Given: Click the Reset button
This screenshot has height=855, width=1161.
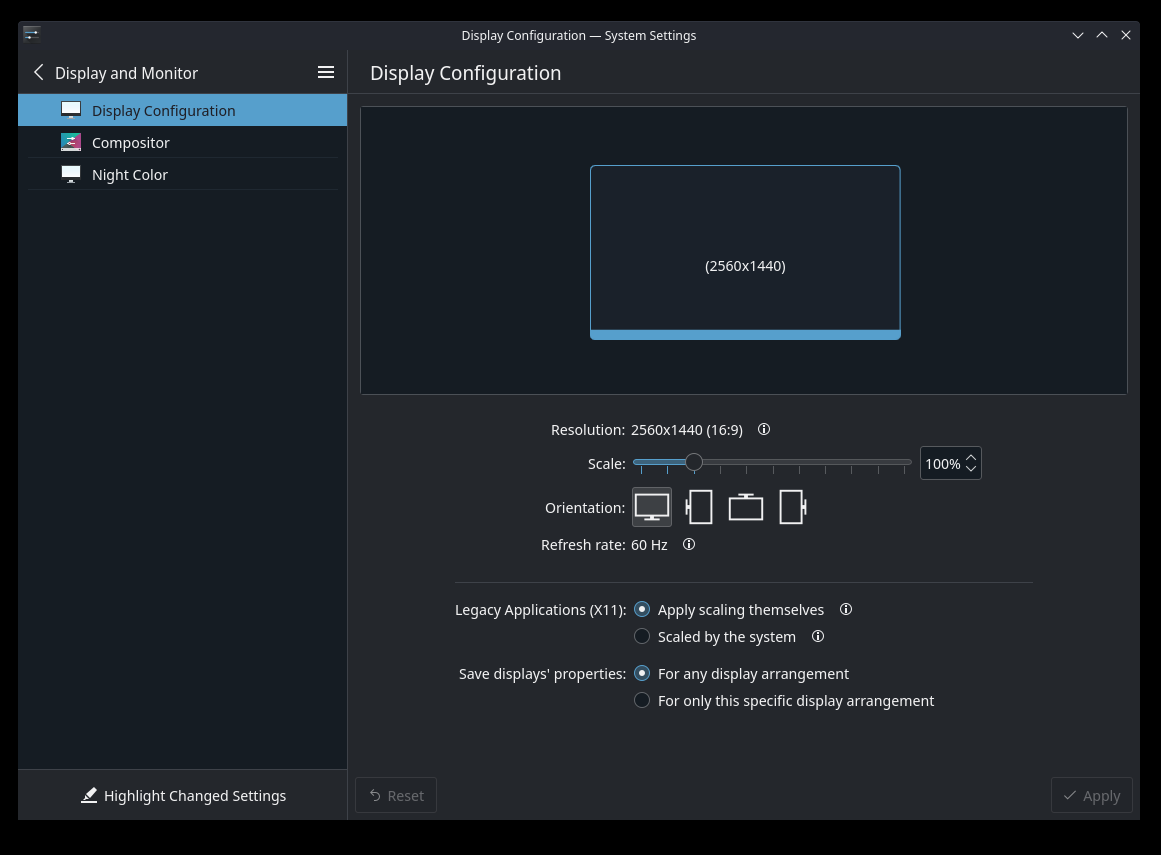Looking at the screenshot, I should (x=396, y=795).
